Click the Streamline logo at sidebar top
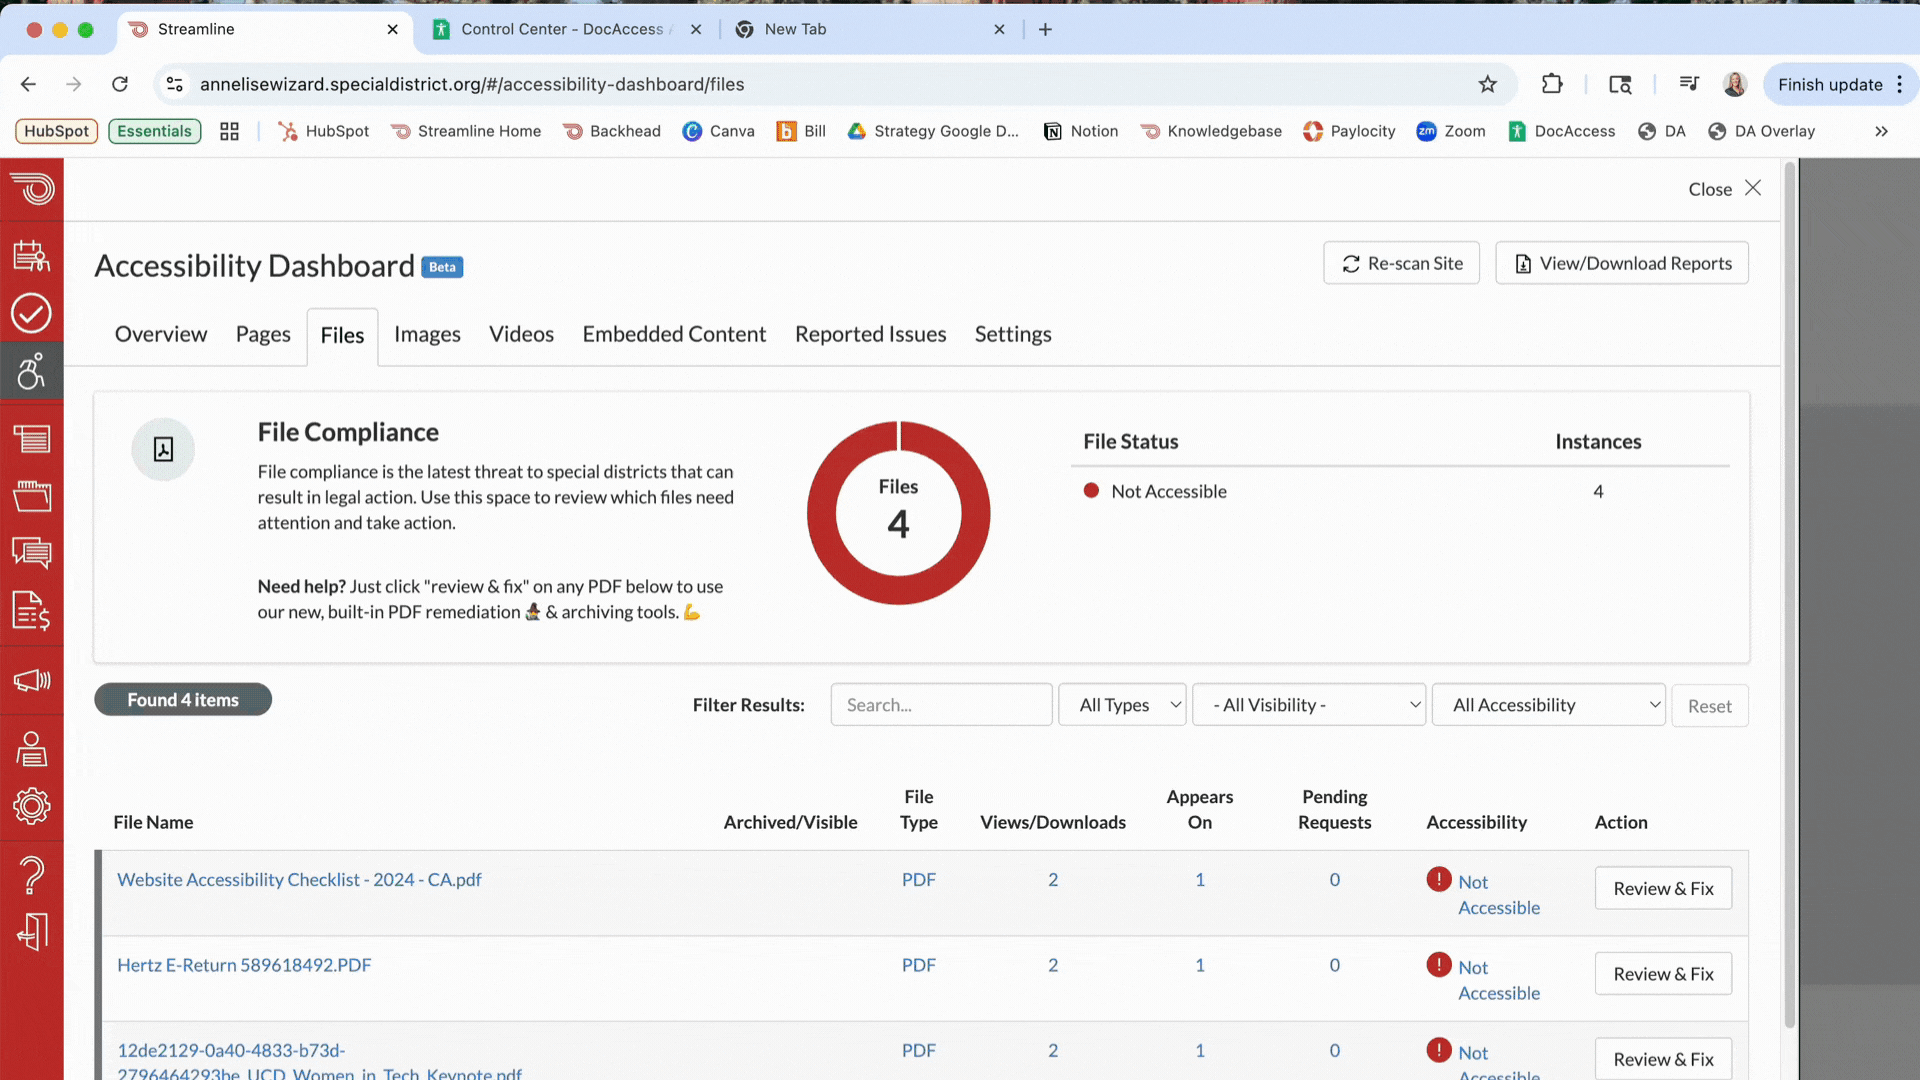Image resolution: width=1920 pixels, height=1080 pixels. point(33,189)
